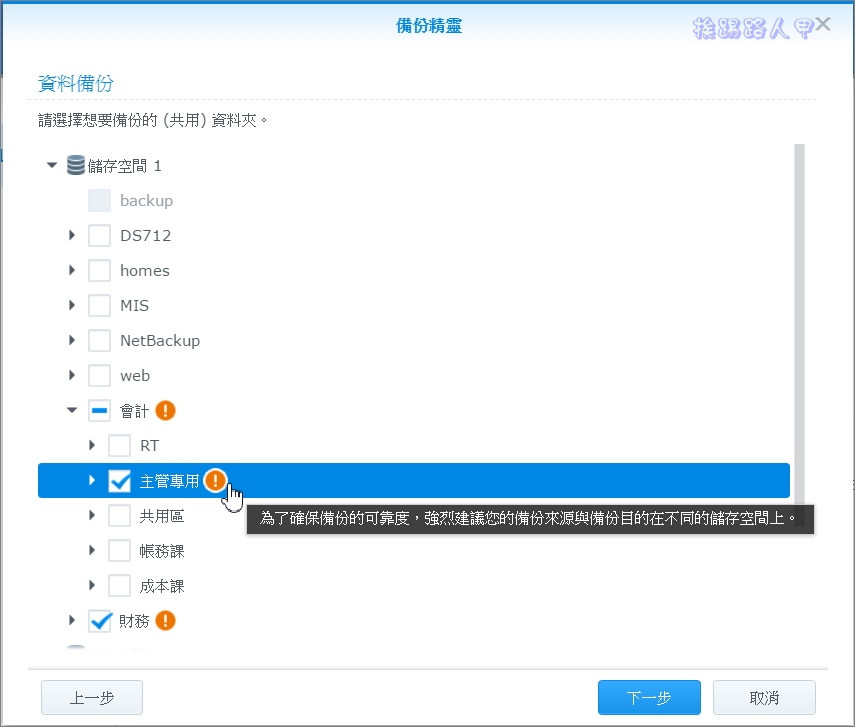The height and width of the screenshot is (727, 855).
Task: Check the 成本課 subfolder checkbox
Action: (x=119, y=586)
